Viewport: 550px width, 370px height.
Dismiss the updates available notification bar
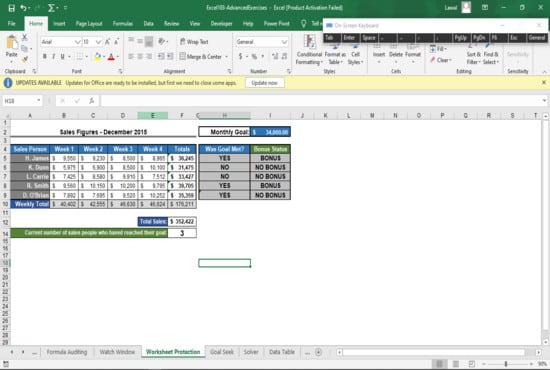pos(544,82)
